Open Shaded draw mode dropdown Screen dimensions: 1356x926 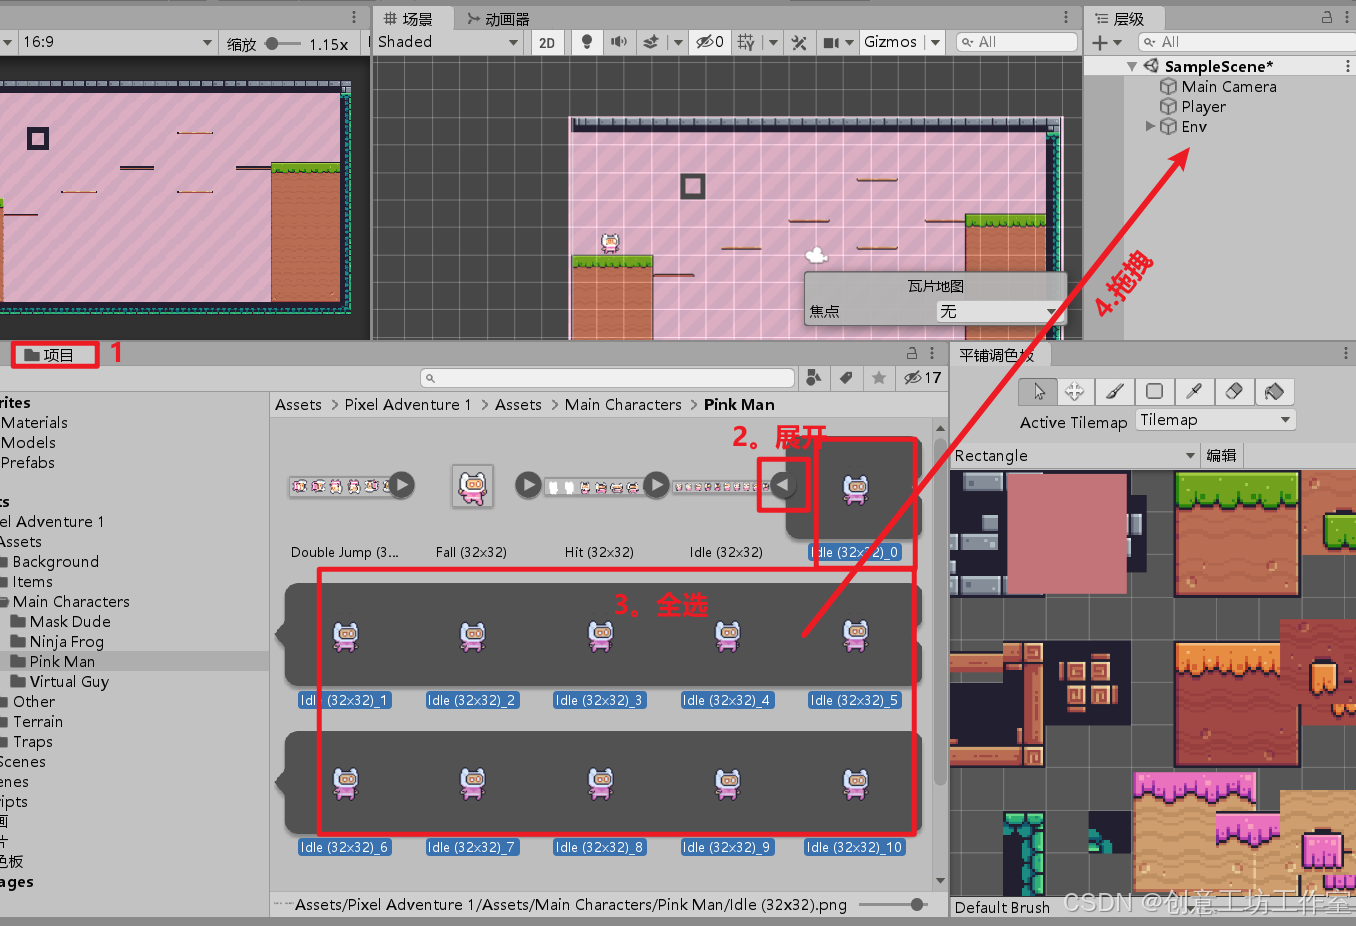[449, 42]
